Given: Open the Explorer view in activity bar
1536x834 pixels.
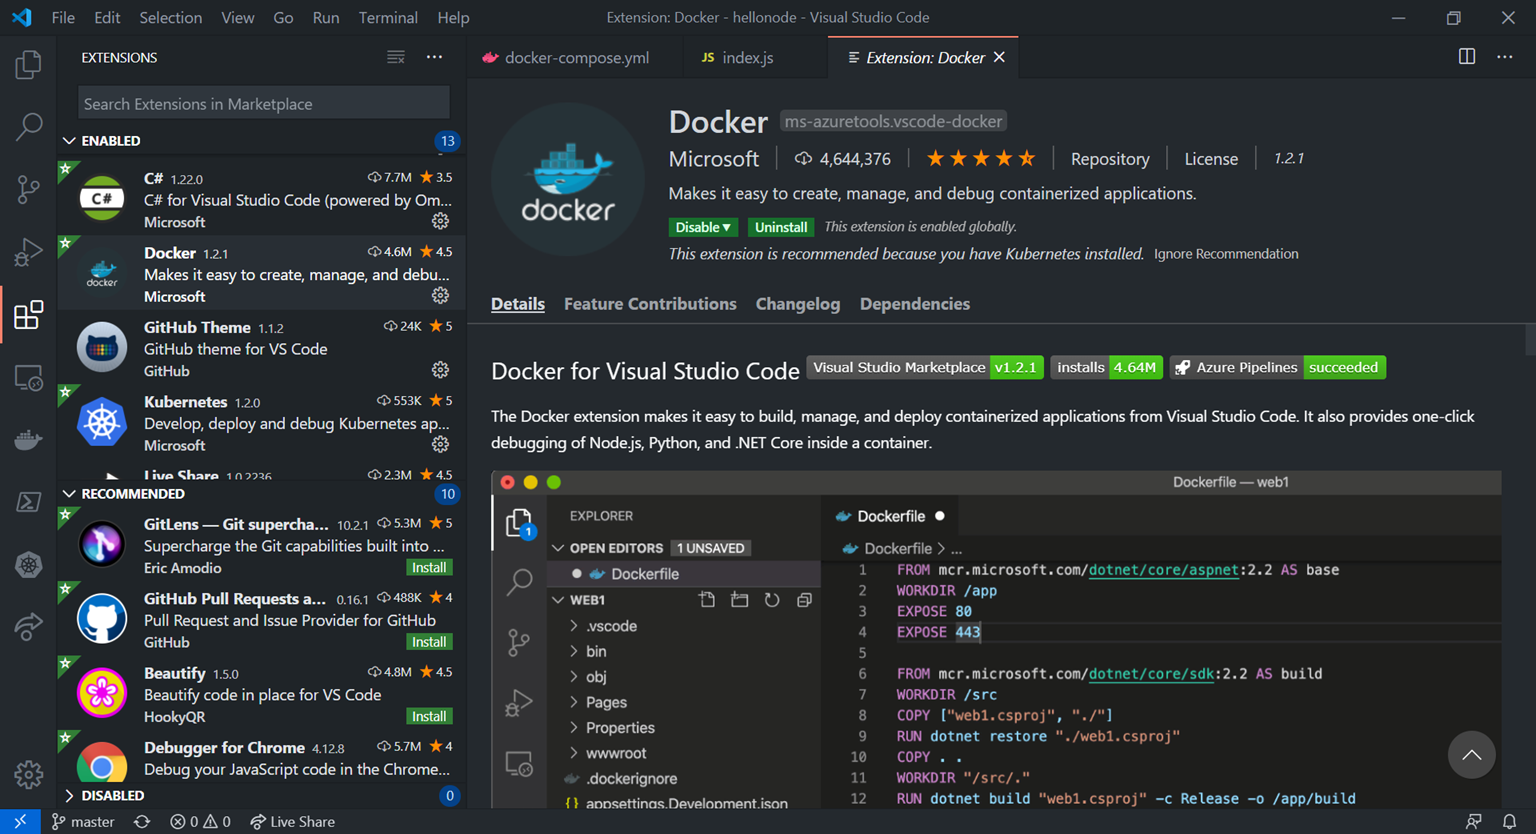Looking at the screenshot, I should click(28, 65).
